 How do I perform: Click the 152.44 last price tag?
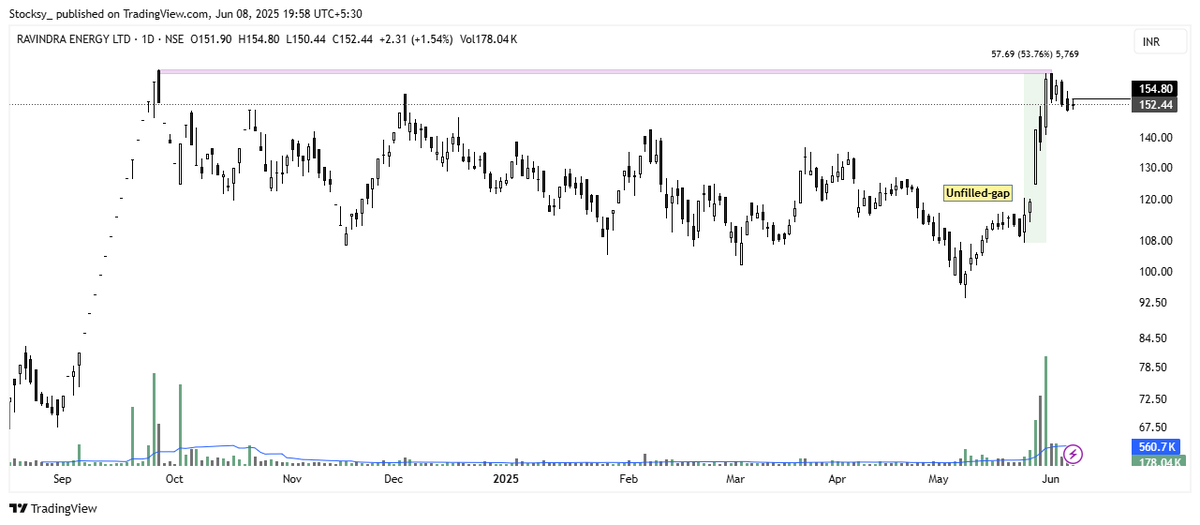click(1153, 104)
